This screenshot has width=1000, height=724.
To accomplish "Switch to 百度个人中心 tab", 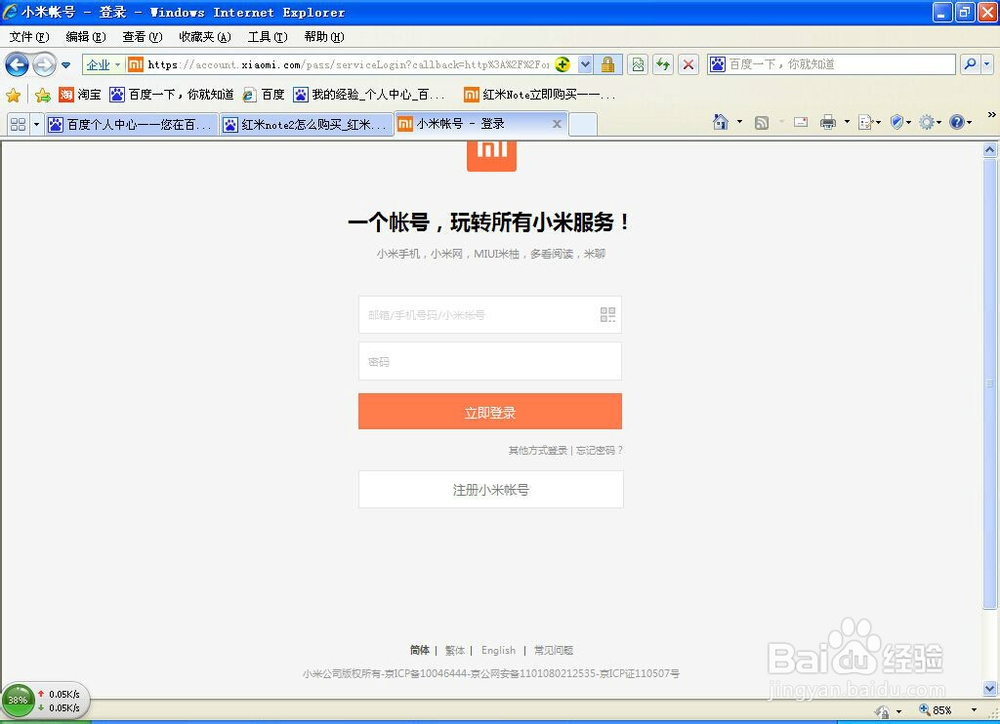I will point(131,124).
